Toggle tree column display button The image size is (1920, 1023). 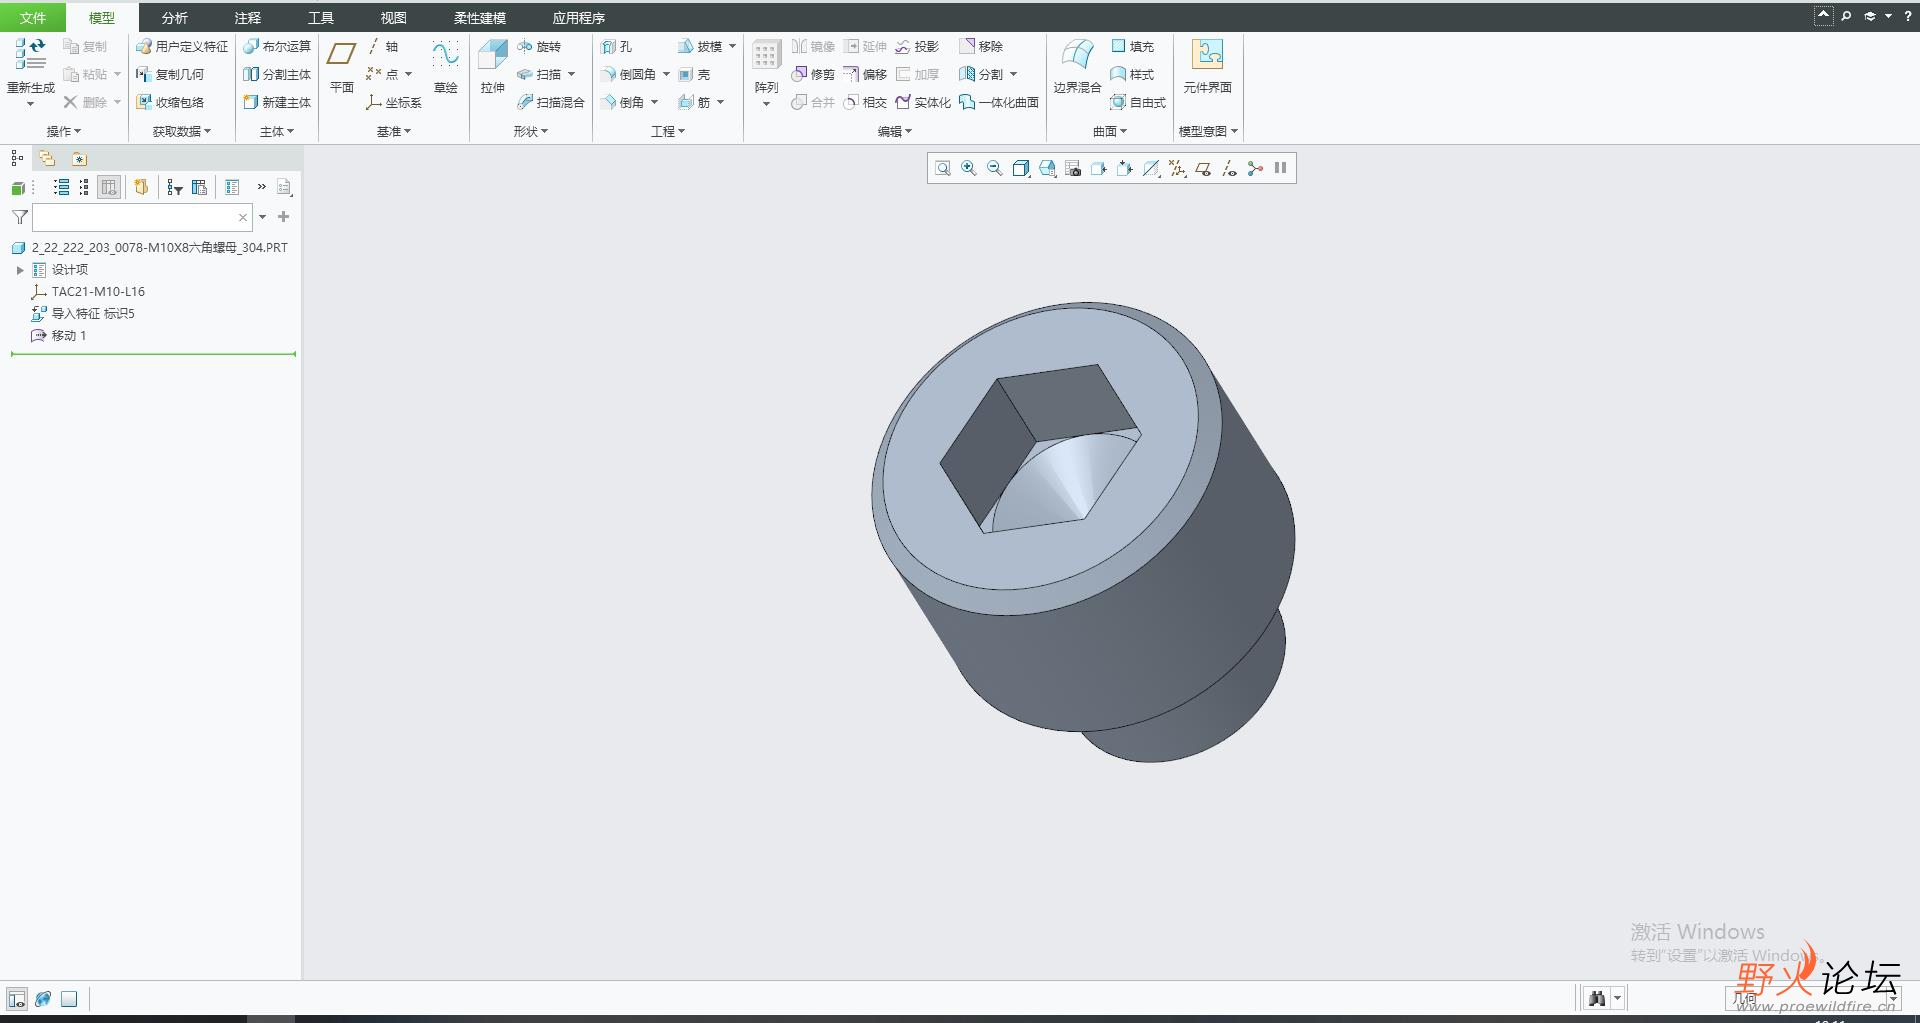tap(109, 187)
